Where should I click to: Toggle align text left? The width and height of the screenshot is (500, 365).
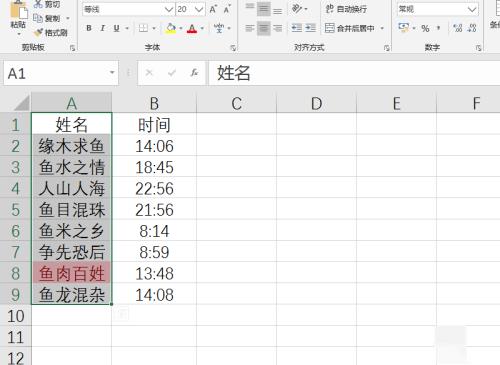pos(250,28)
